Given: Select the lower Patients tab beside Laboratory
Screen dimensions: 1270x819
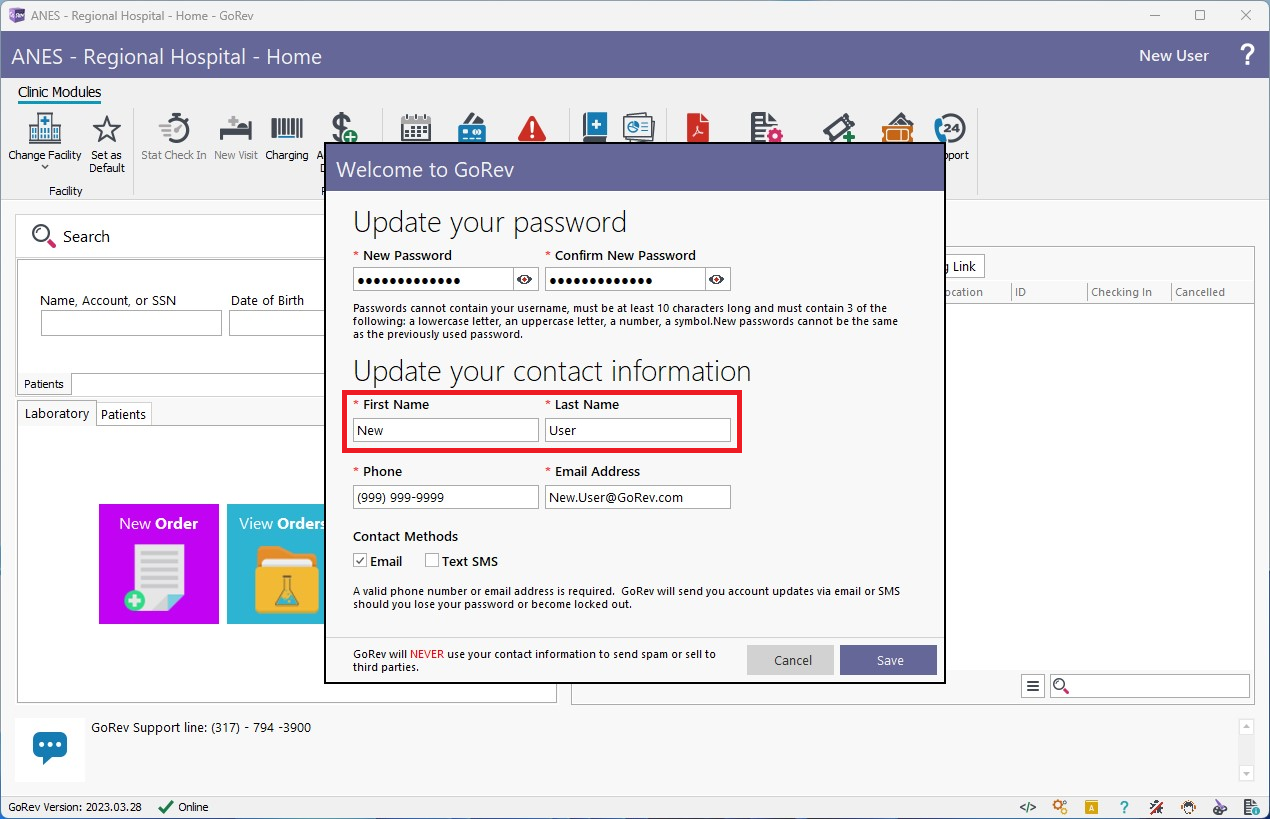Looking at the screenshot, I should pos(124,414).
